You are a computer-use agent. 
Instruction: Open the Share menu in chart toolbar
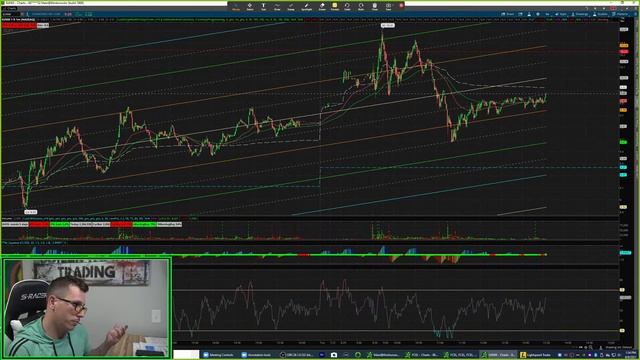(508, 14)
